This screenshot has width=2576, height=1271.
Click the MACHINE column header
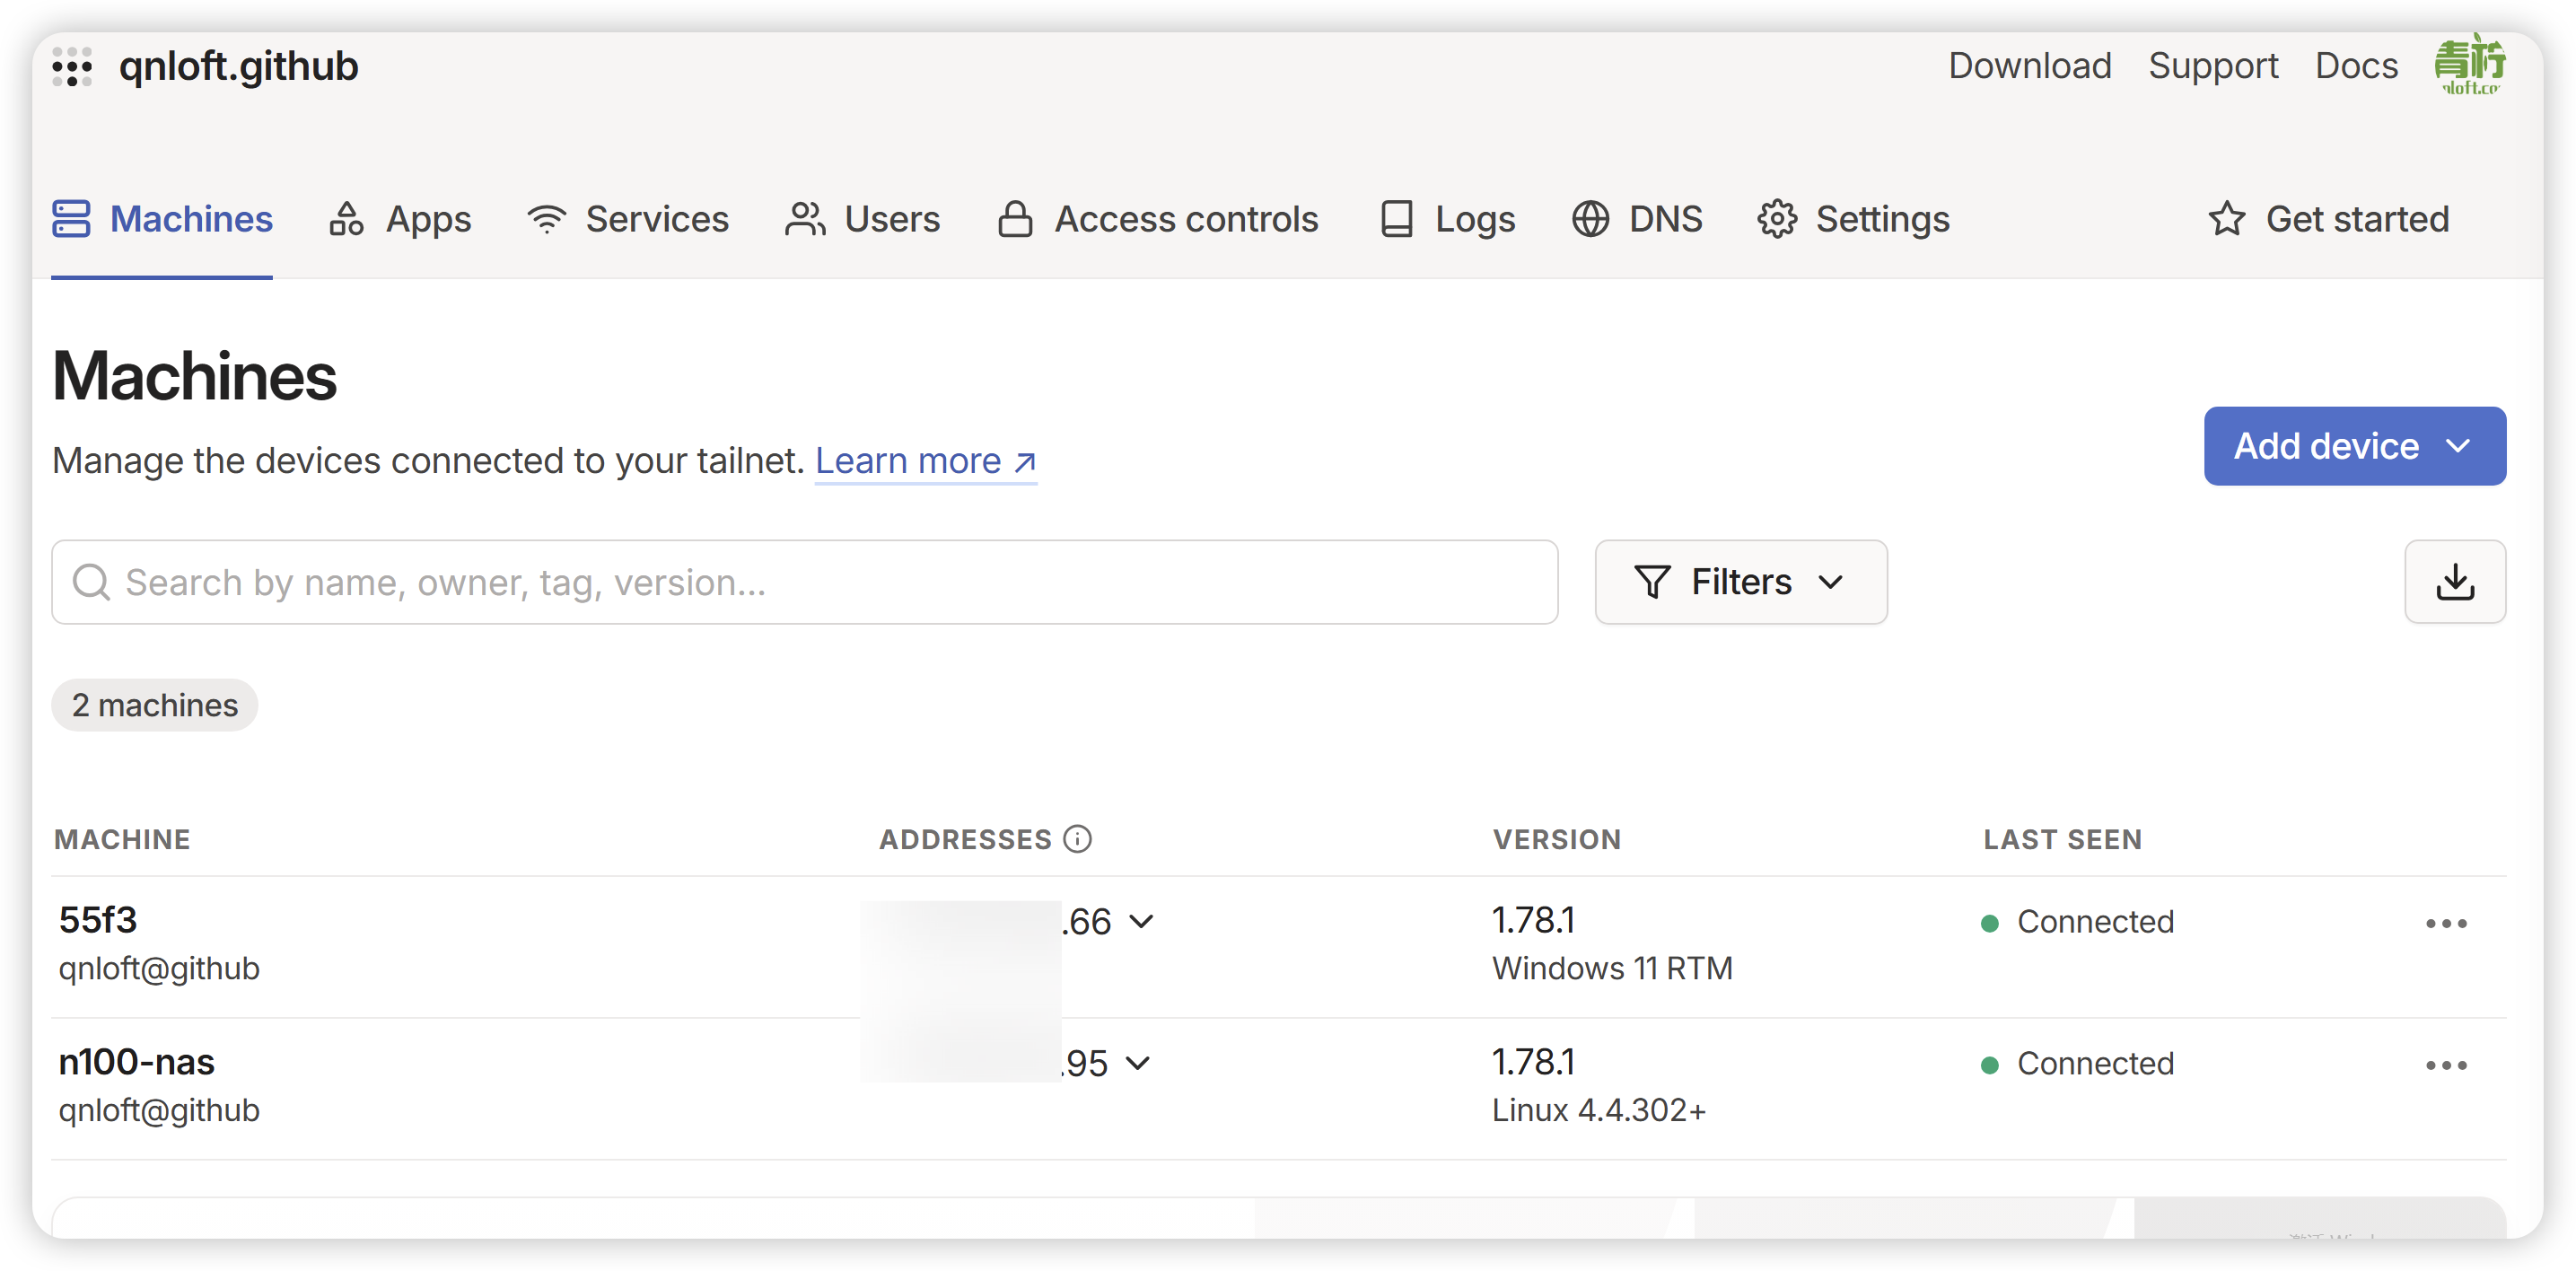tap(122, 839)
